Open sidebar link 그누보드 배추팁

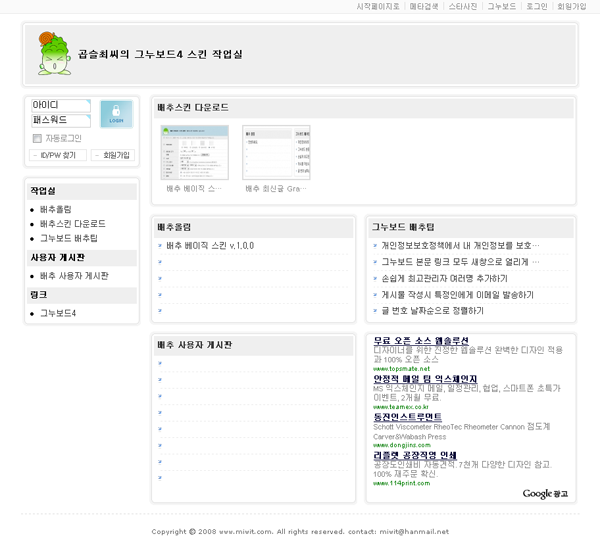(69, 238)
